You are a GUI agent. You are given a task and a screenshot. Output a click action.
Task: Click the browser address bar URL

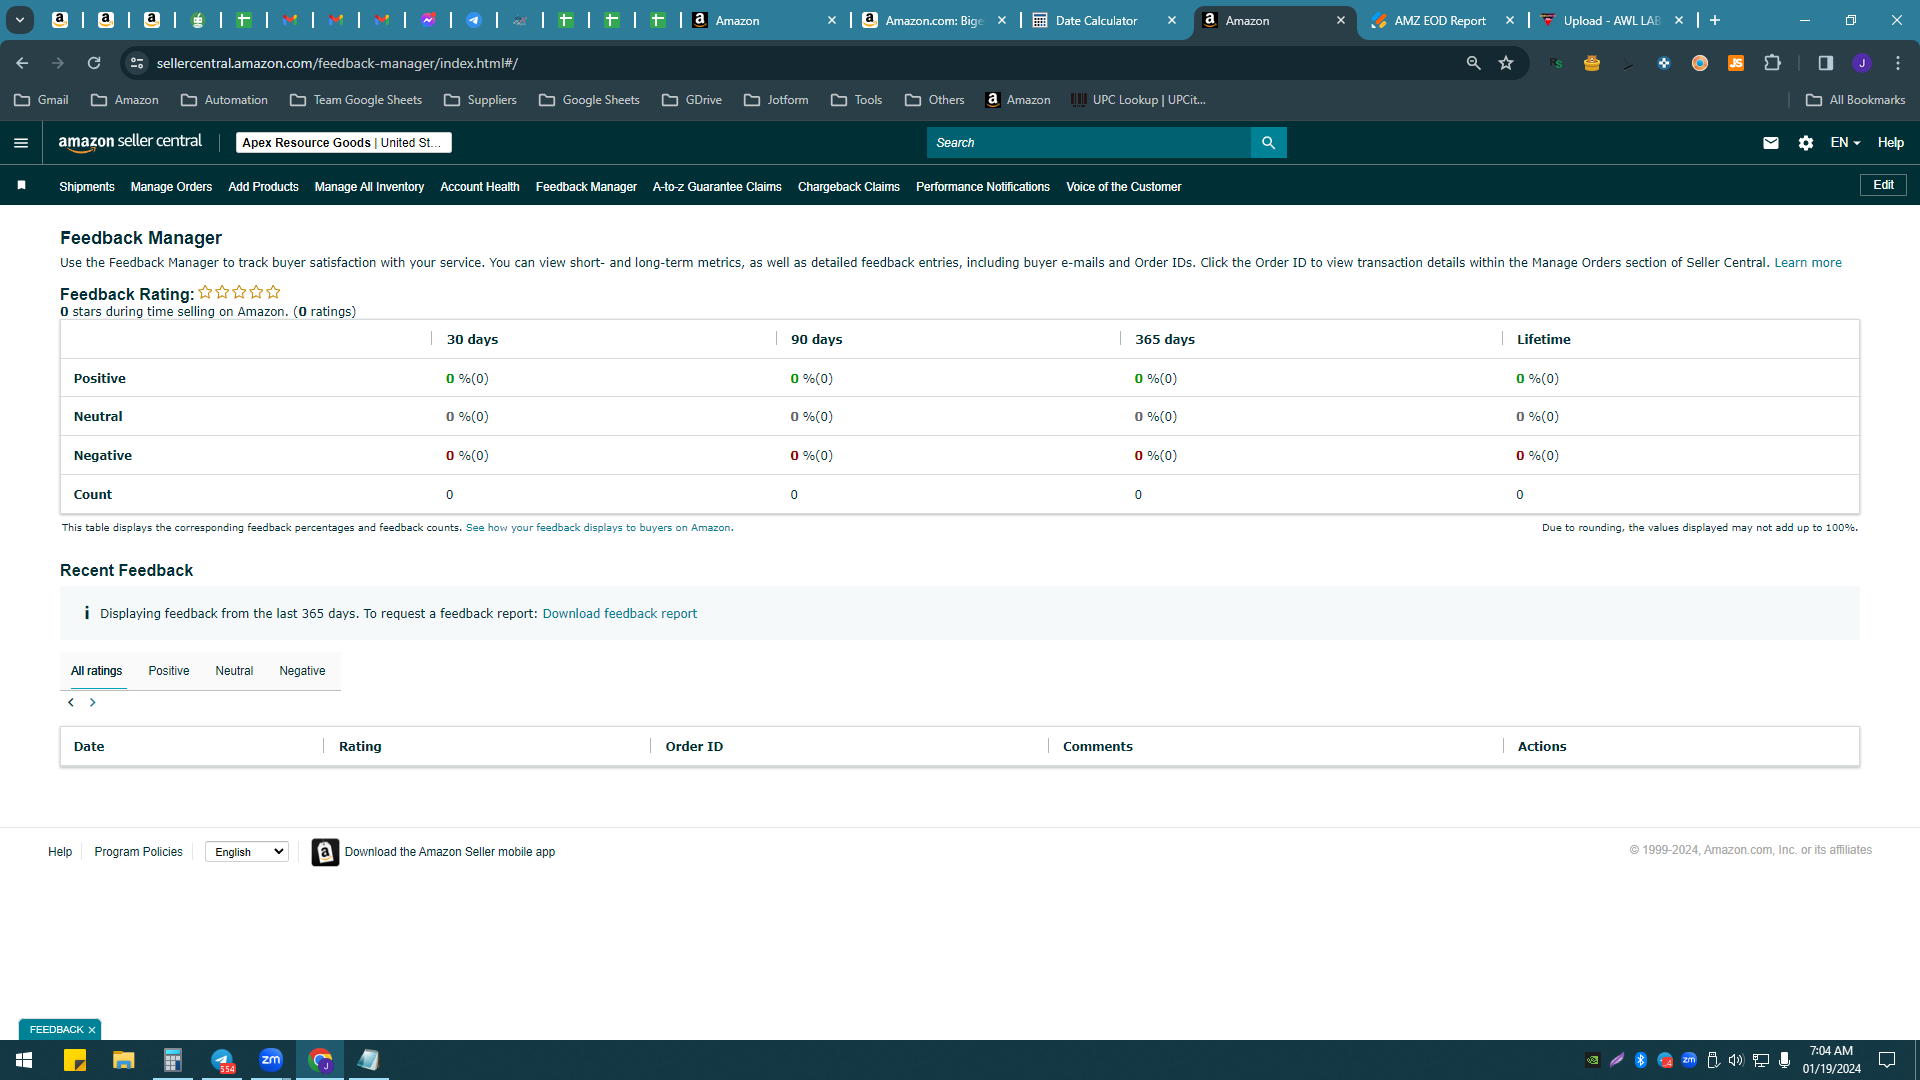coord(337,63)
